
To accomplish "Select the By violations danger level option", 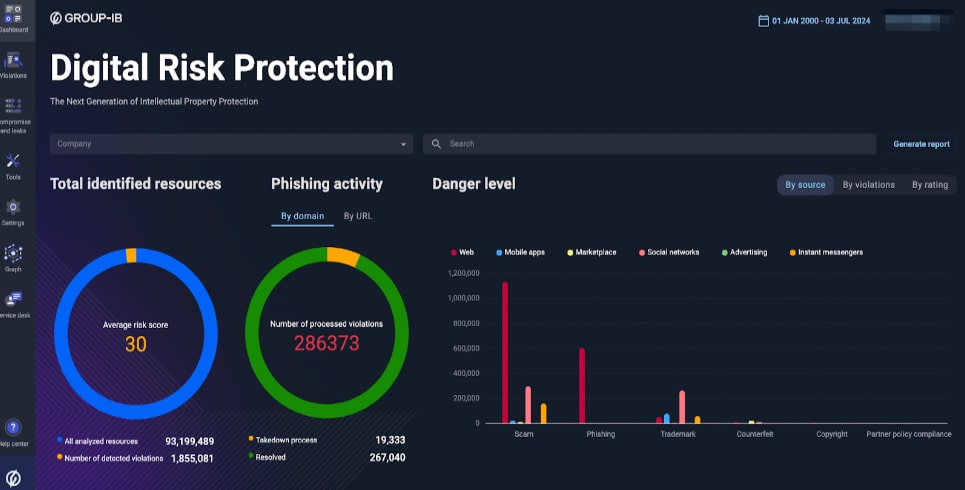I will 868,185.
